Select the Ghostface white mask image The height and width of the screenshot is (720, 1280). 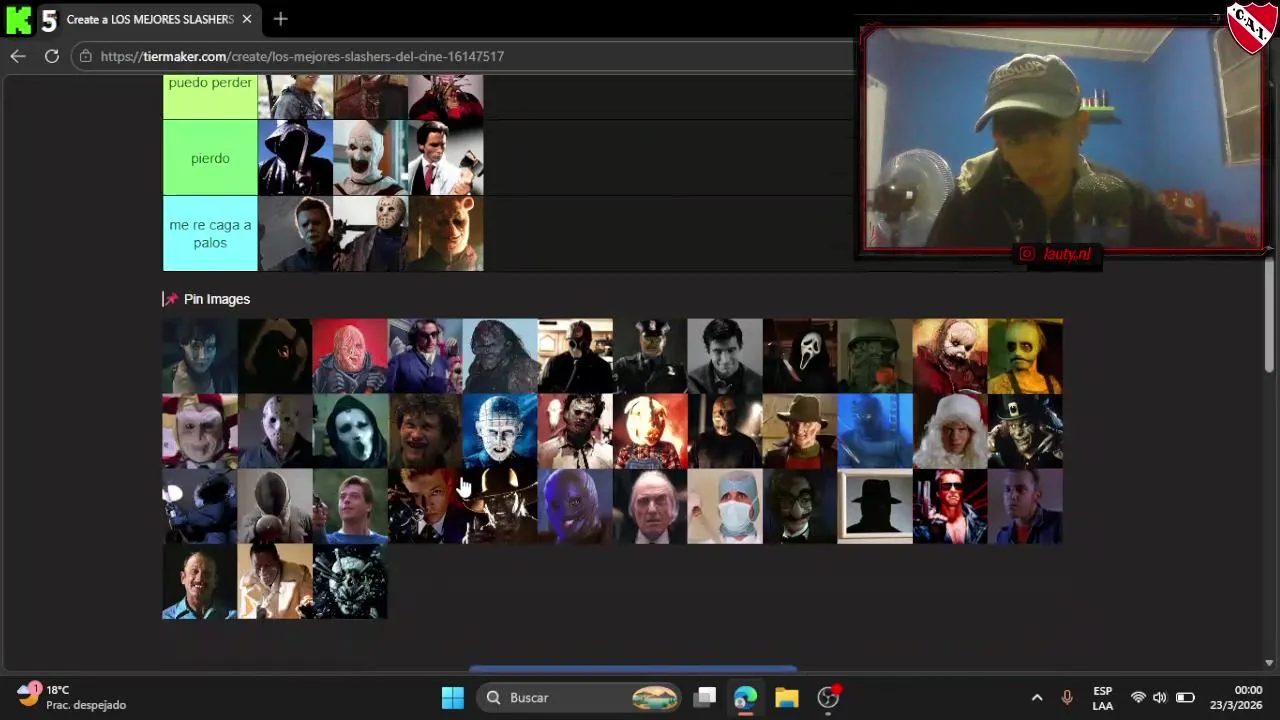click(800, 356)
